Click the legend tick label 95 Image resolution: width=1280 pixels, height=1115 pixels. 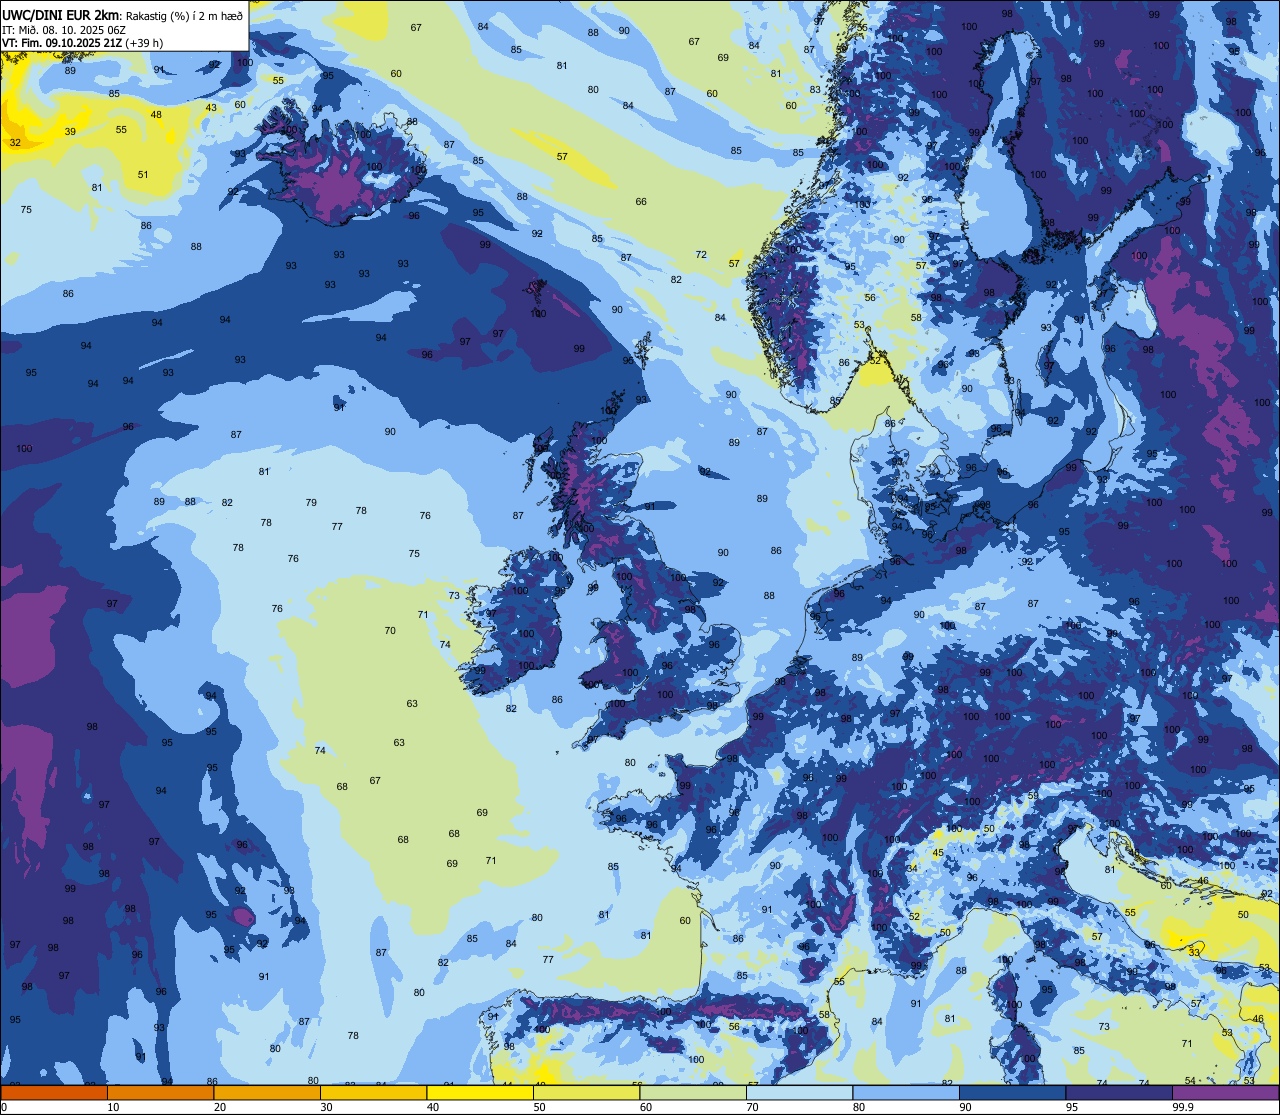(1073, 1107)
